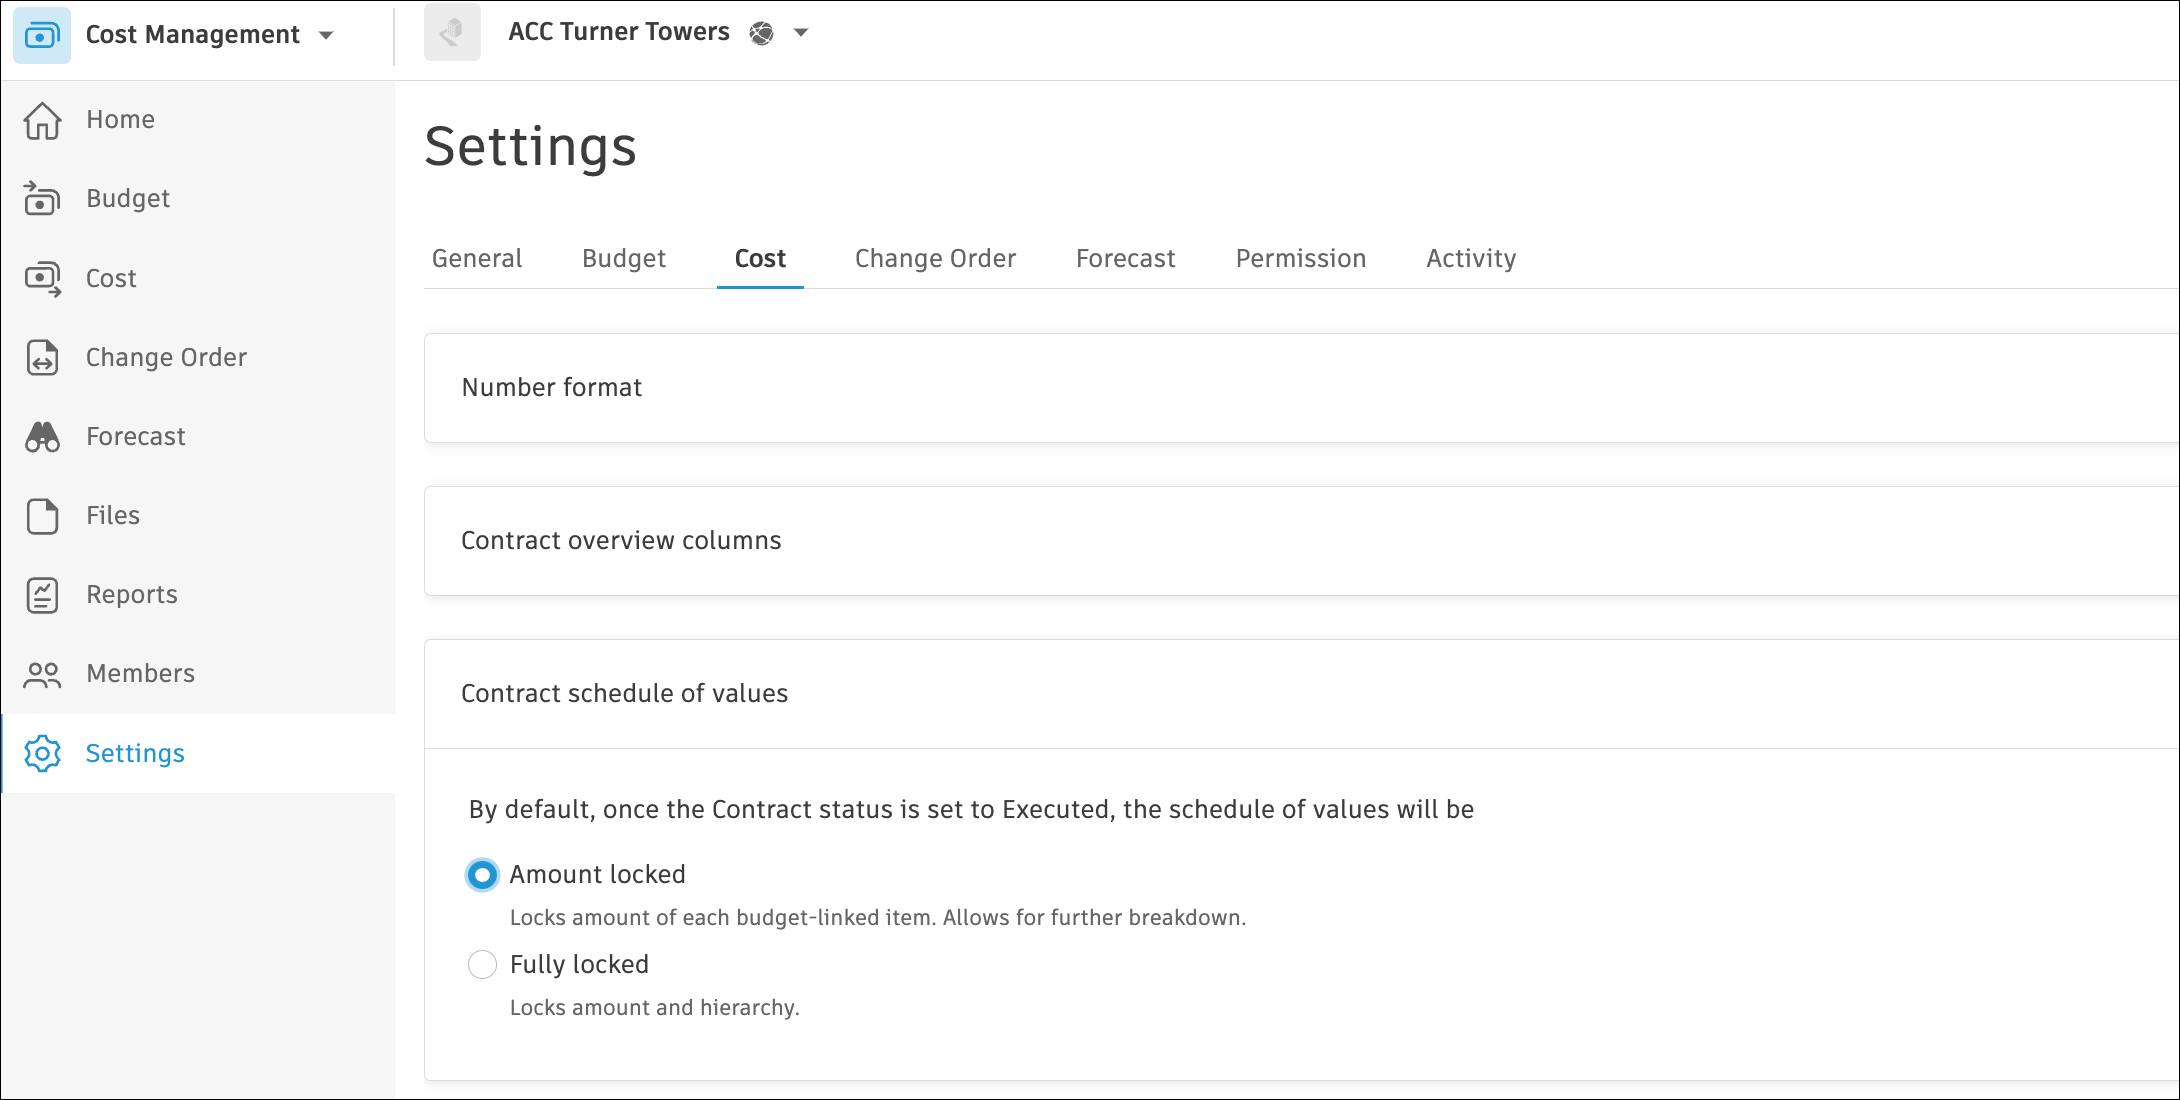The height and width of the screenshot is (1100, 2180).
Task: Click the Members people icon
Action: click(x=42, y=674)
